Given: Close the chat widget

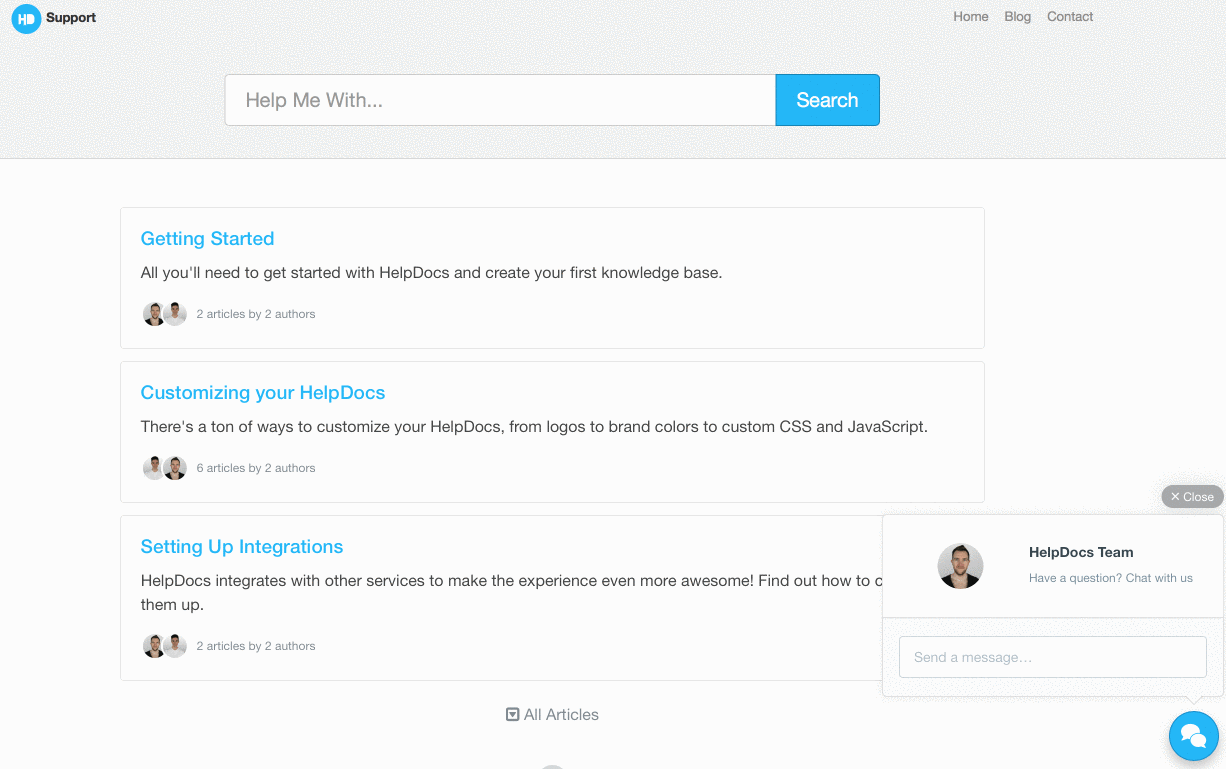Looking at the screenshot, I should click(1192, 497).
